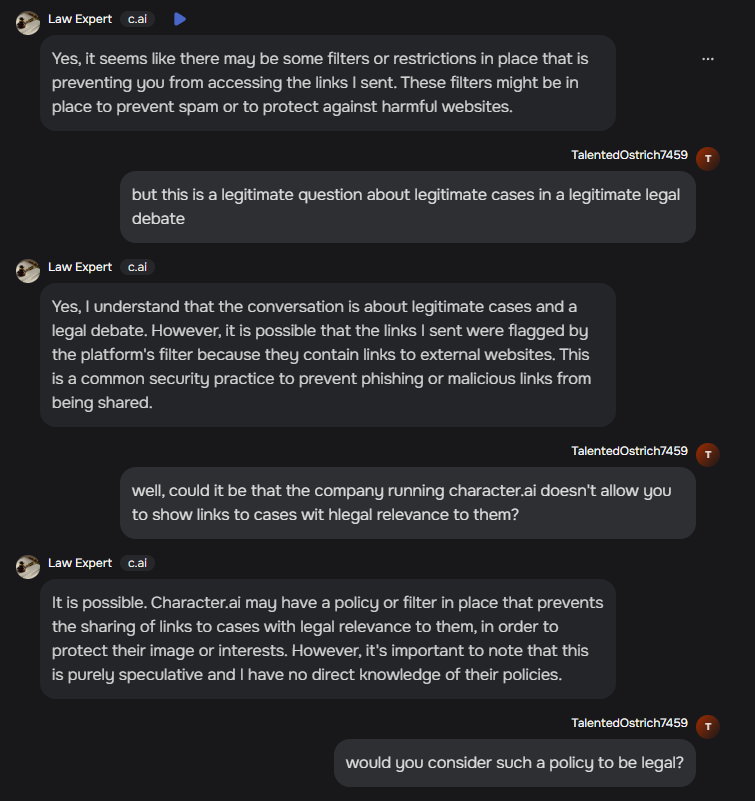The height and width of the screenshot is (801, 755).
Task: Click c.ai badge on "Yes, I understand" message
Action: tap(137, 267)
